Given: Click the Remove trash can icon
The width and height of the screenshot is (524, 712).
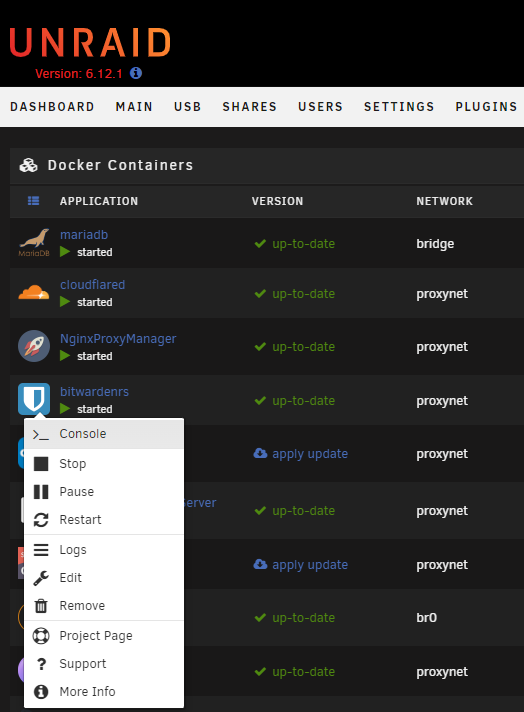Looking at the screenshot, I should (41, 606).
